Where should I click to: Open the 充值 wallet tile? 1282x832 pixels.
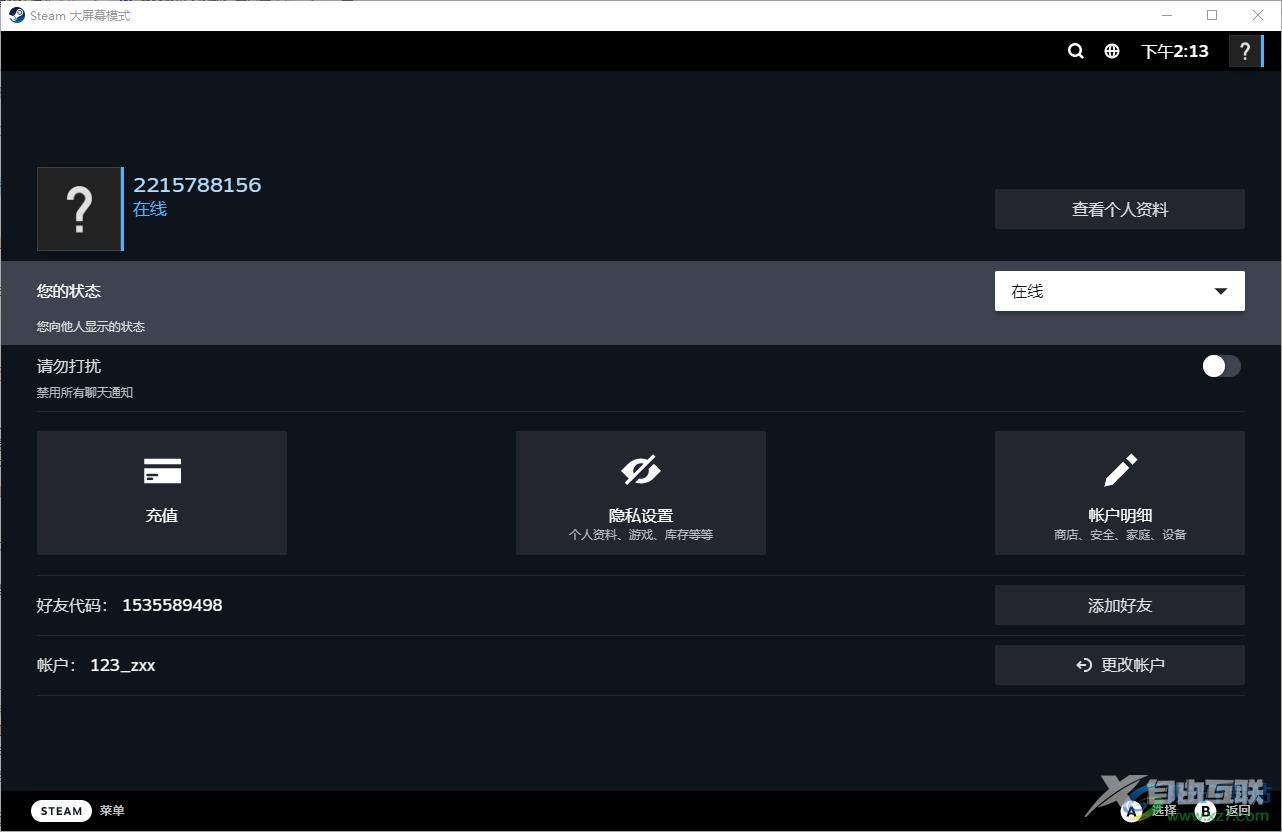pos(162,493)
